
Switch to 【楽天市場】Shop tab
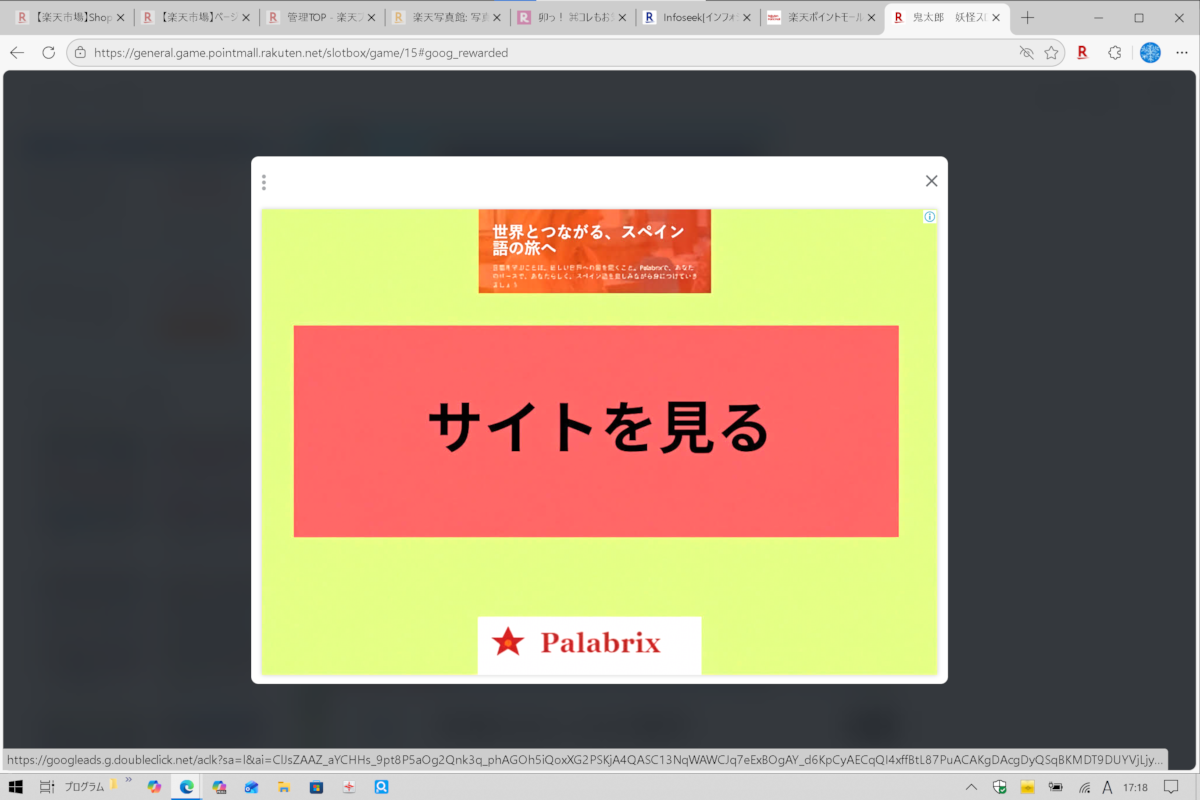pyautogui.click(x=70, y=18)
